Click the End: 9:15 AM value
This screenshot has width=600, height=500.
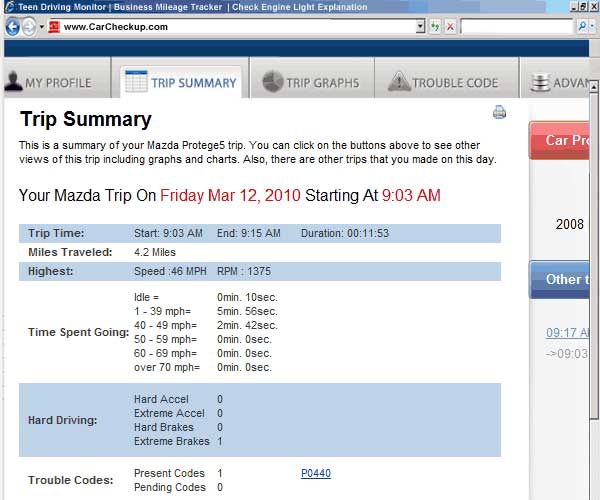(x=249, y=233)
